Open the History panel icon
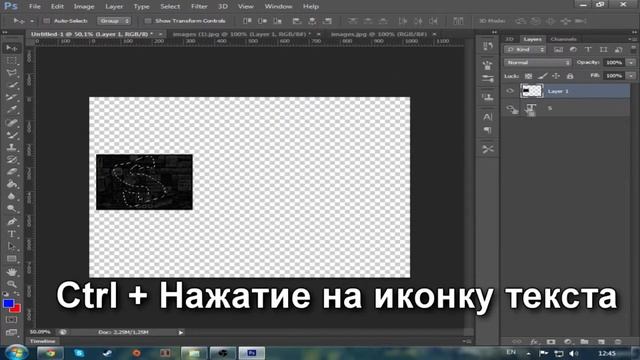Screen dimensions: 640x360 [x=488, y=46]
